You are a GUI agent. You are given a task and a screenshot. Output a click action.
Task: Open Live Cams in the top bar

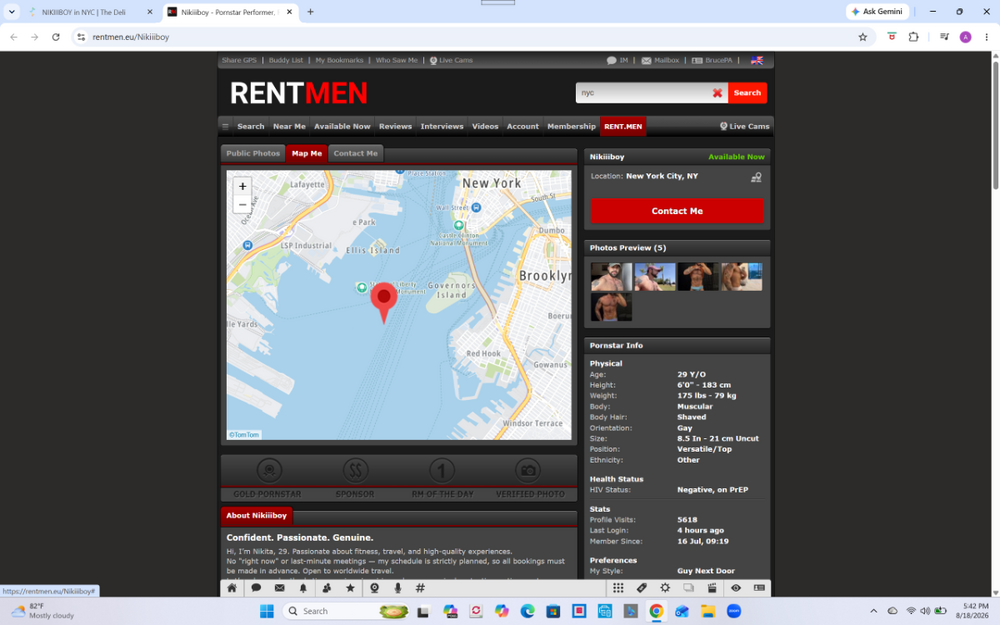[x=452, y=61]
